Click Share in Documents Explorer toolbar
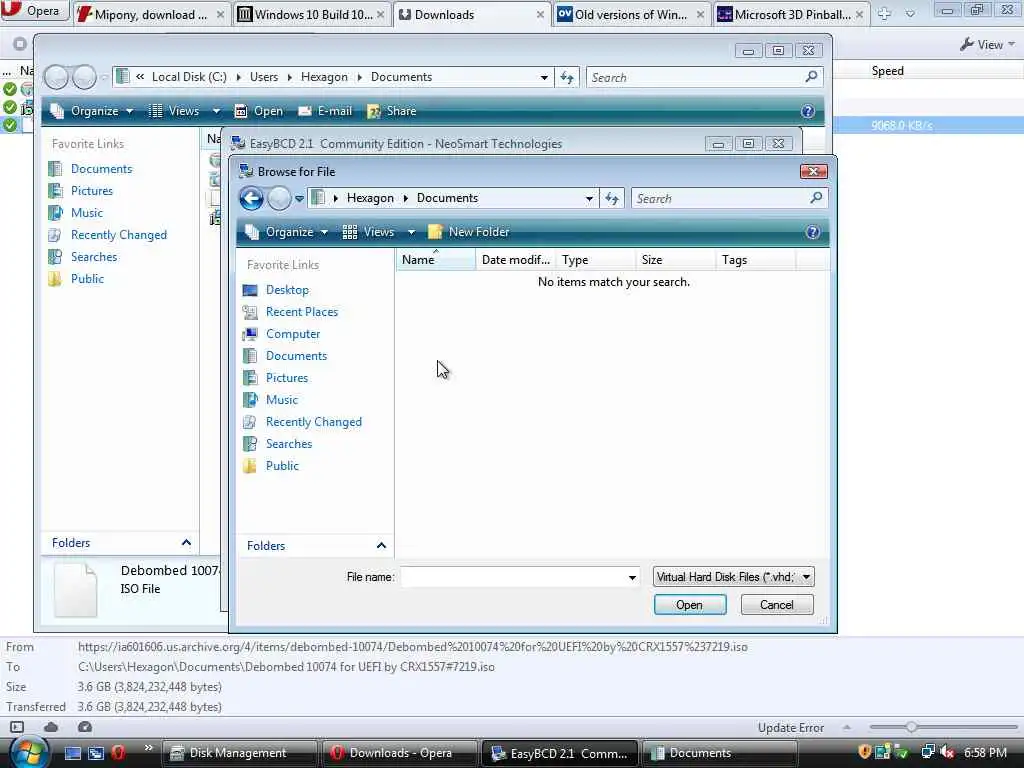1024x768 pixels. (392, 111)
